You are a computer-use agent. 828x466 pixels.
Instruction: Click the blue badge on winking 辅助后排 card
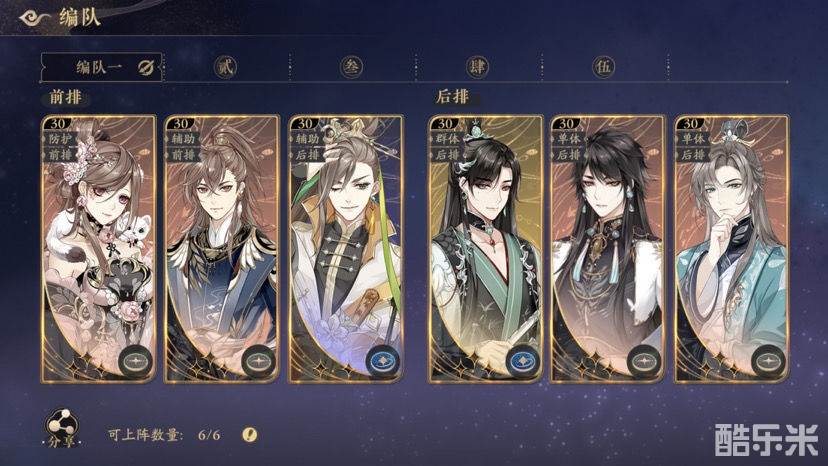coord(383,362)
